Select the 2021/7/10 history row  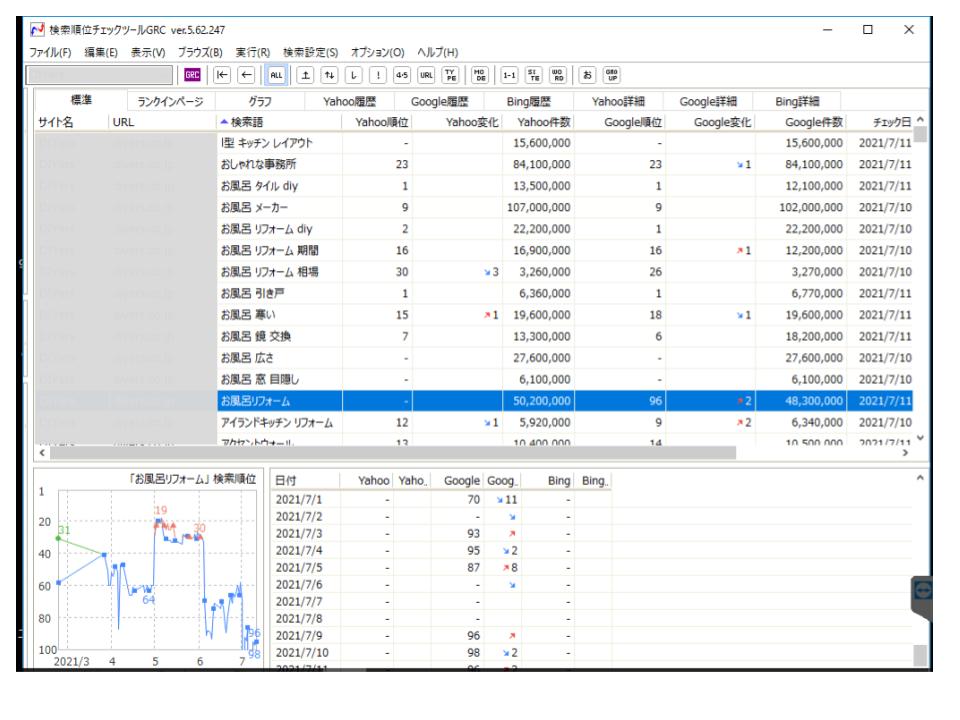pyautogui.click(x=441, y=653)
